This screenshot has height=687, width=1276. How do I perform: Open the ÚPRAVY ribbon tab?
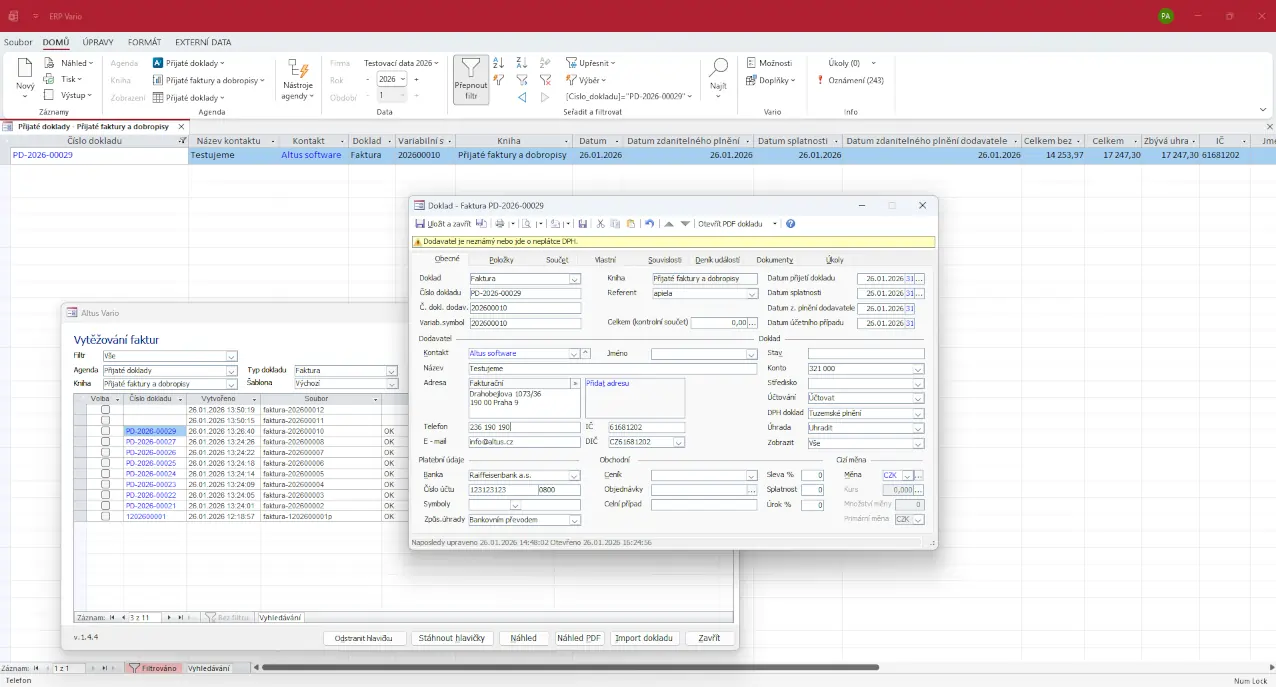point(98,43)
